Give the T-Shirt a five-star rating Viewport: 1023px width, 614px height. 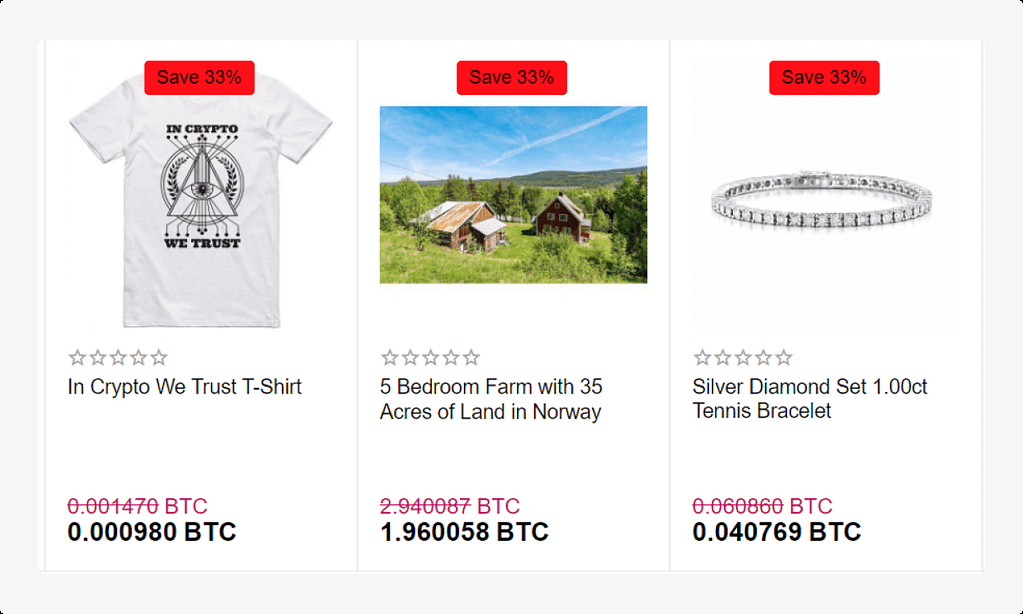[x=159, y=358]
